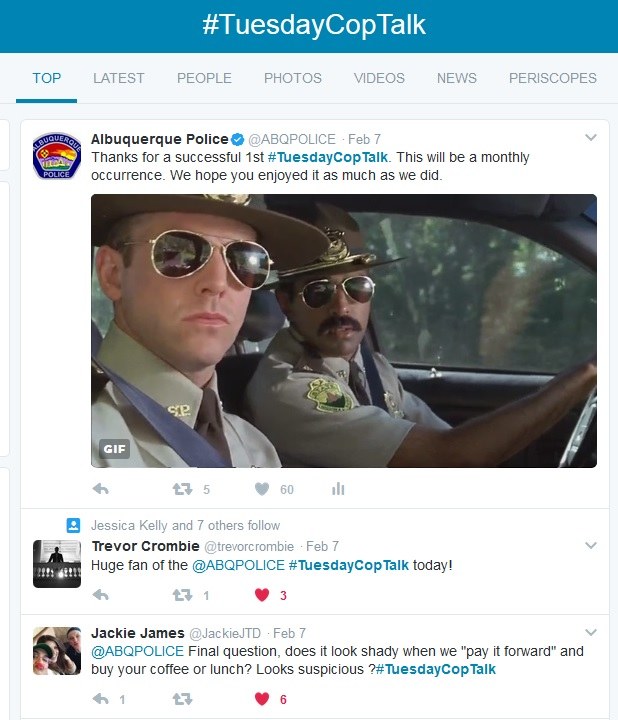618x720 pixels.
Task: Open the LATEST tab
Action: pyautogui.click(x=118, y=78)
